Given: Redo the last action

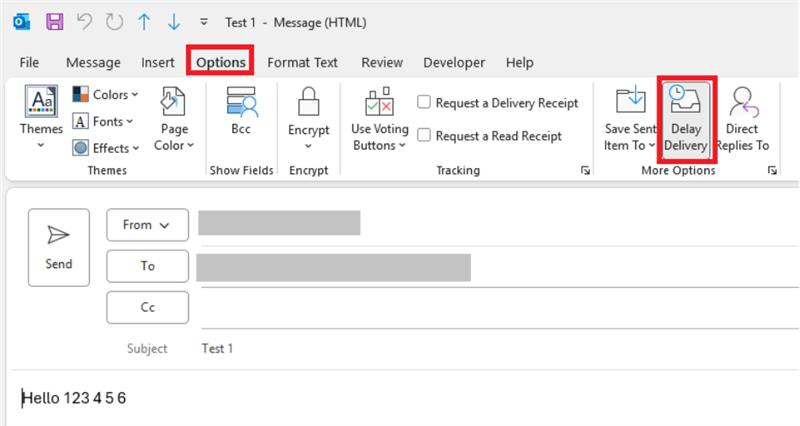Looking at the screenshot, I should click(114, 22).
